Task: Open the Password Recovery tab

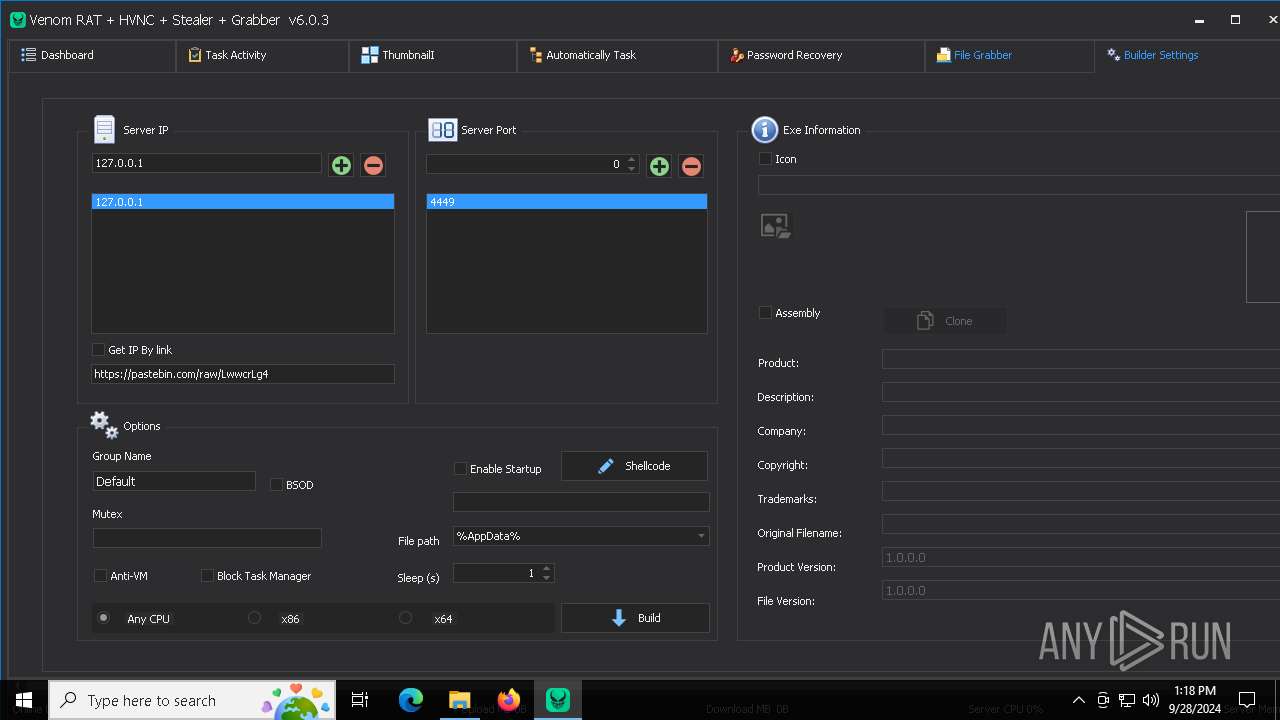Action: click(821, 55)
